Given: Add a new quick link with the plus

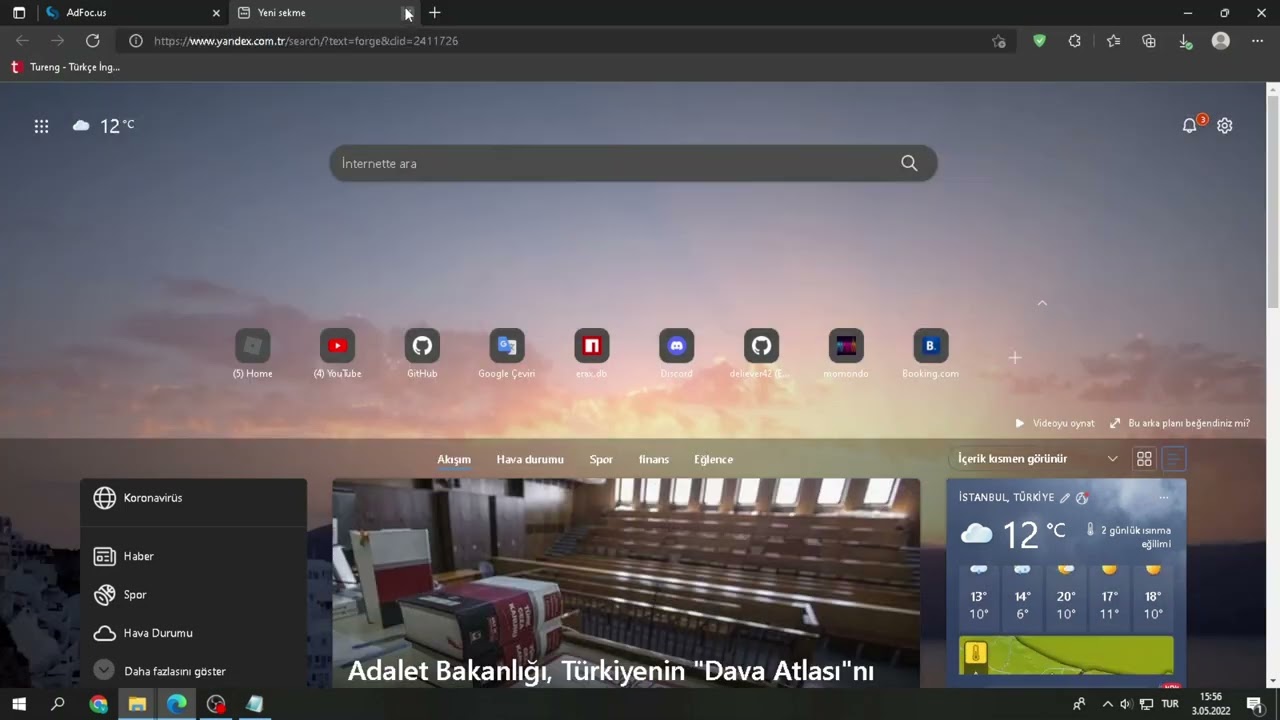Looking at the screenshot, I should 1015,357.
